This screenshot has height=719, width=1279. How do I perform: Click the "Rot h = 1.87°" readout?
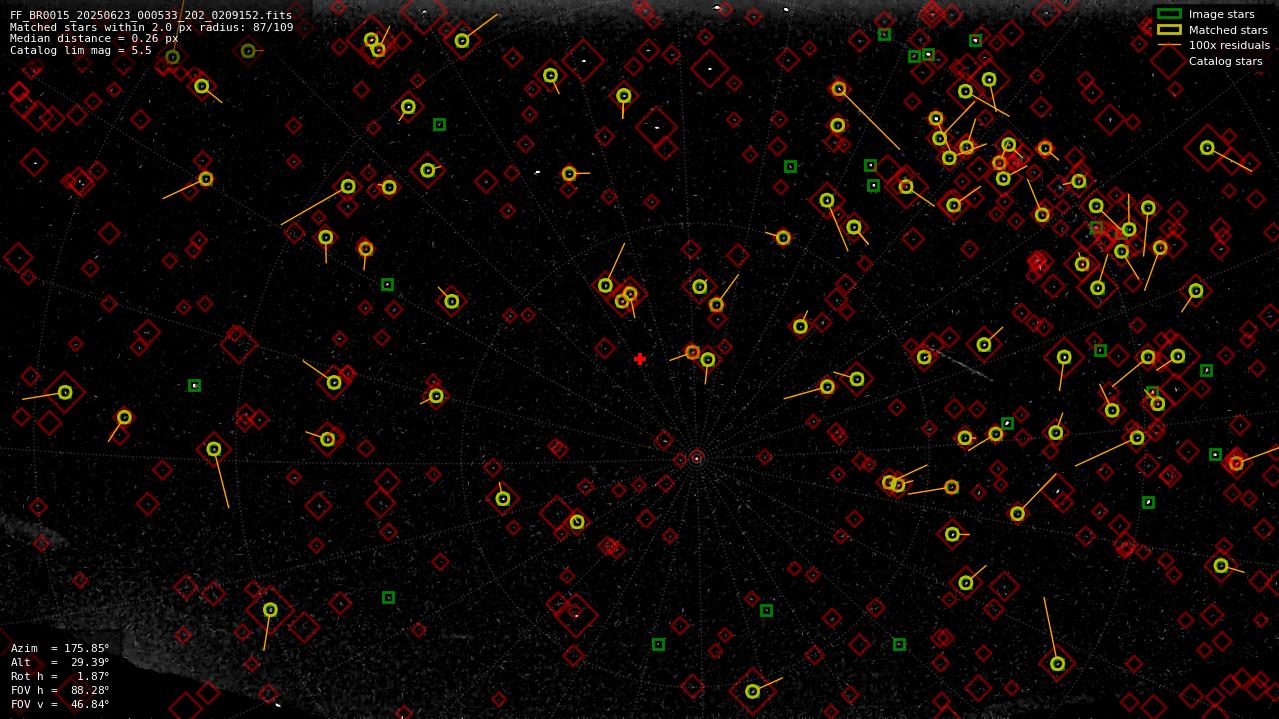(60, 676)
